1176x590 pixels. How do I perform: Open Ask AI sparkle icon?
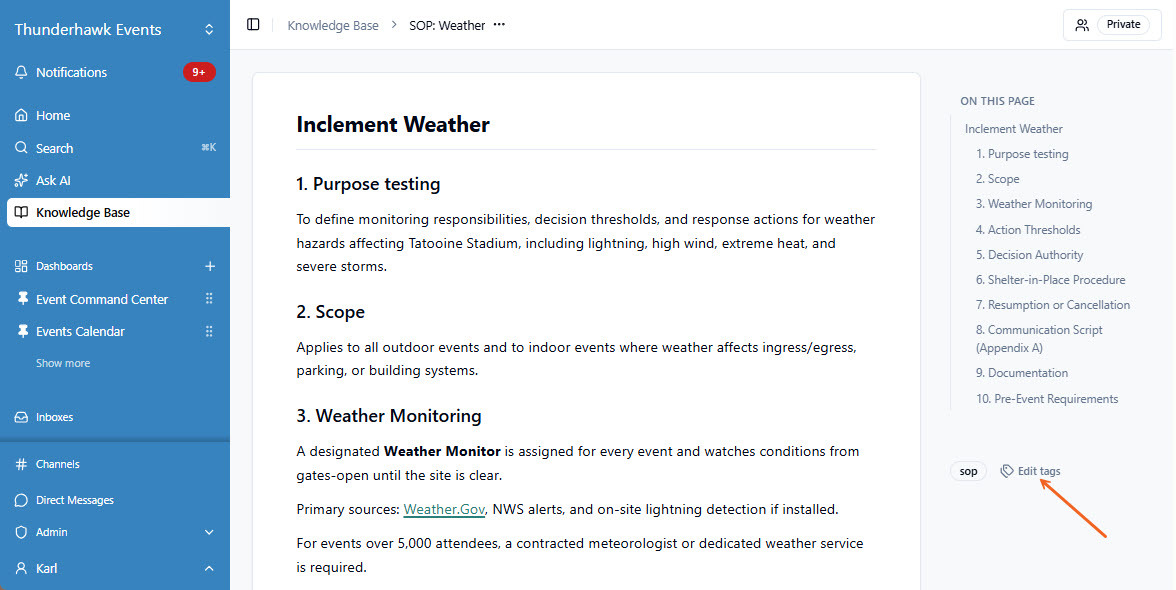click(x=21, y=181)
